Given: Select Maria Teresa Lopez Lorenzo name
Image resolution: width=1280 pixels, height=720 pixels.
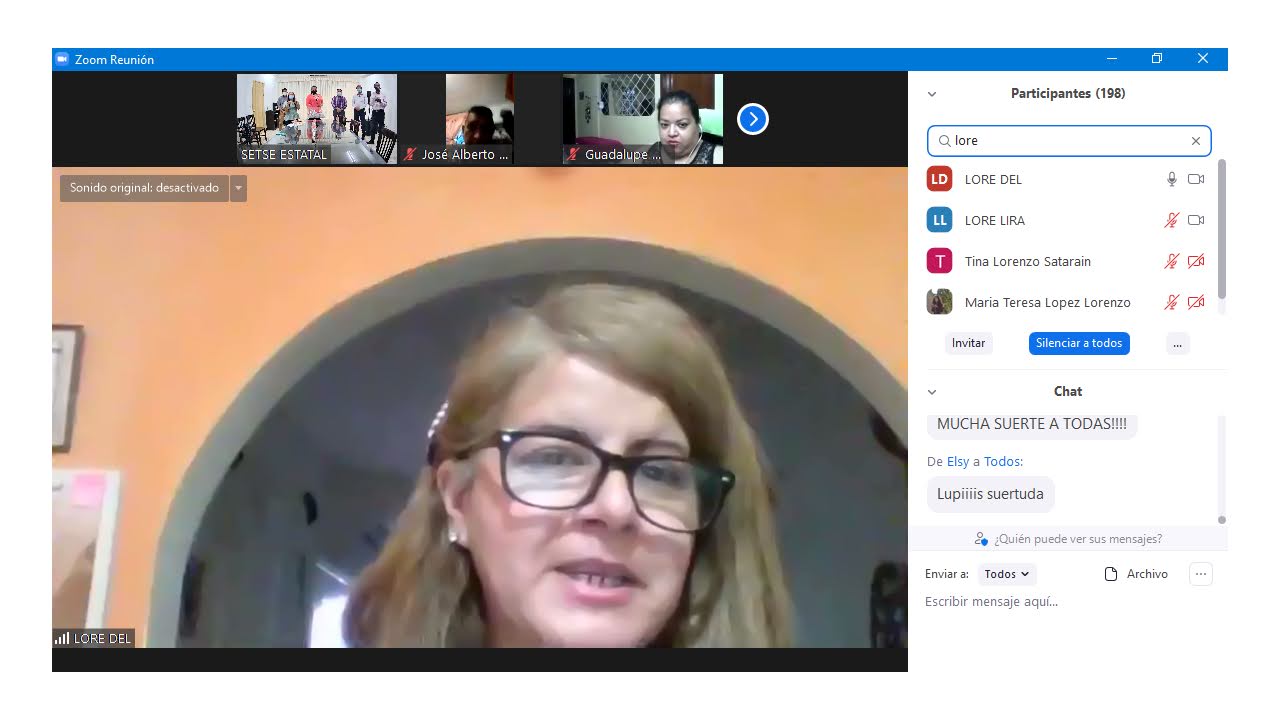Looking at the screenshot, I should tap(1048, 303).
